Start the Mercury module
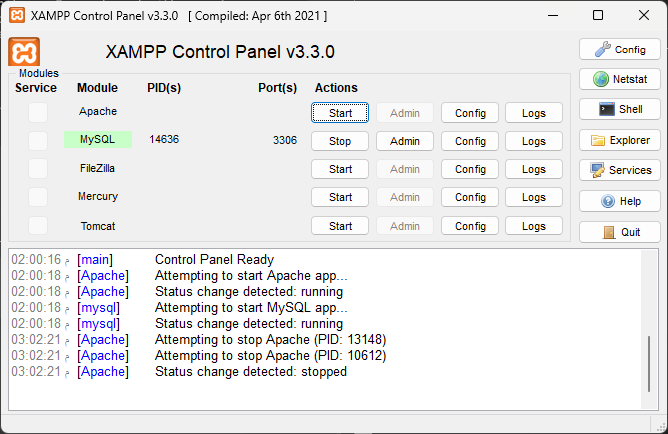The image size is (668, 434). click(340, 197)
